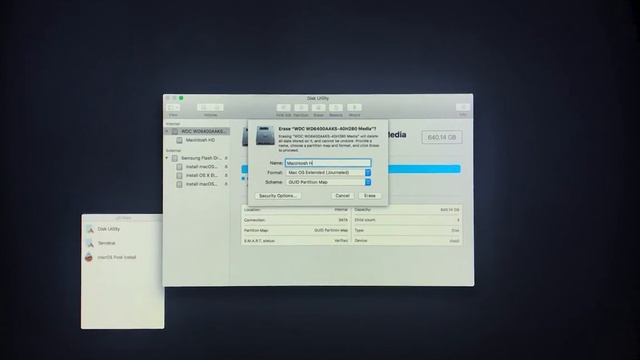Select Install macOS row directly under Samsung Flash Drive
640x360 pixels.
tap(197, 167)
